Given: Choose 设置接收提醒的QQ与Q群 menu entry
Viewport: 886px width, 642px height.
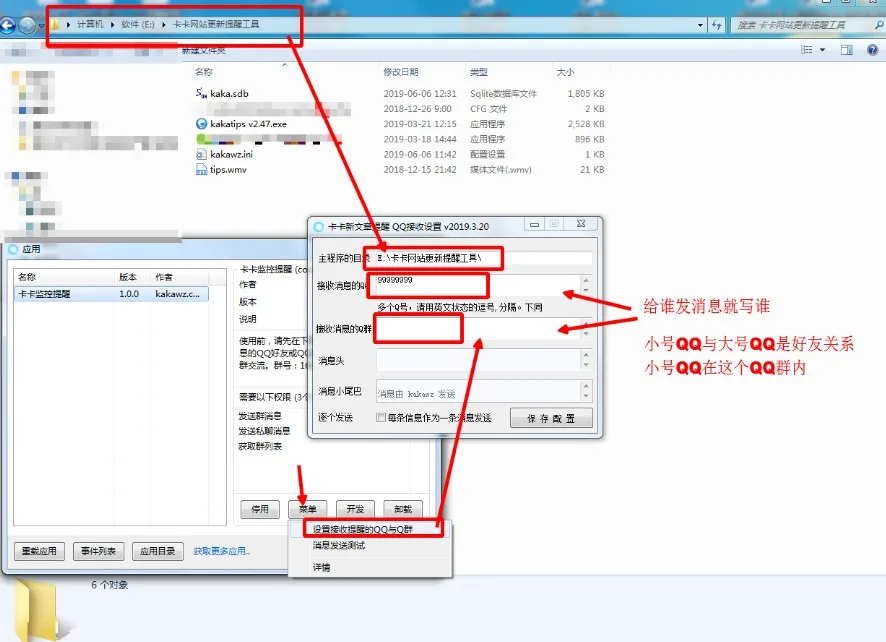Looking at the screenshot, I should point(363,530).
